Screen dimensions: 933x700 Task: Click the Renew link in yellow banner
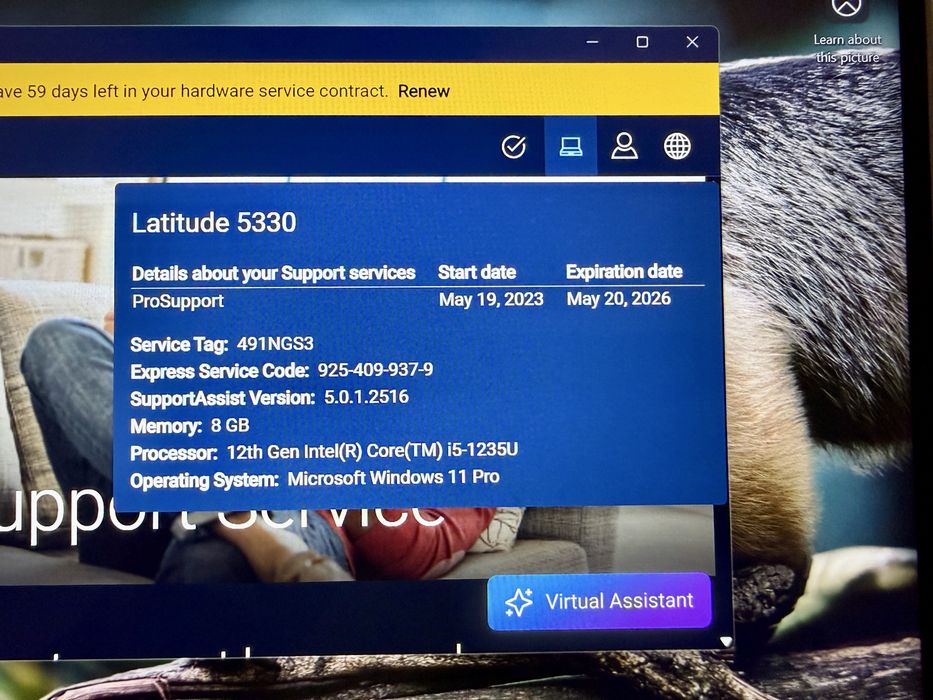coord(424,91)
